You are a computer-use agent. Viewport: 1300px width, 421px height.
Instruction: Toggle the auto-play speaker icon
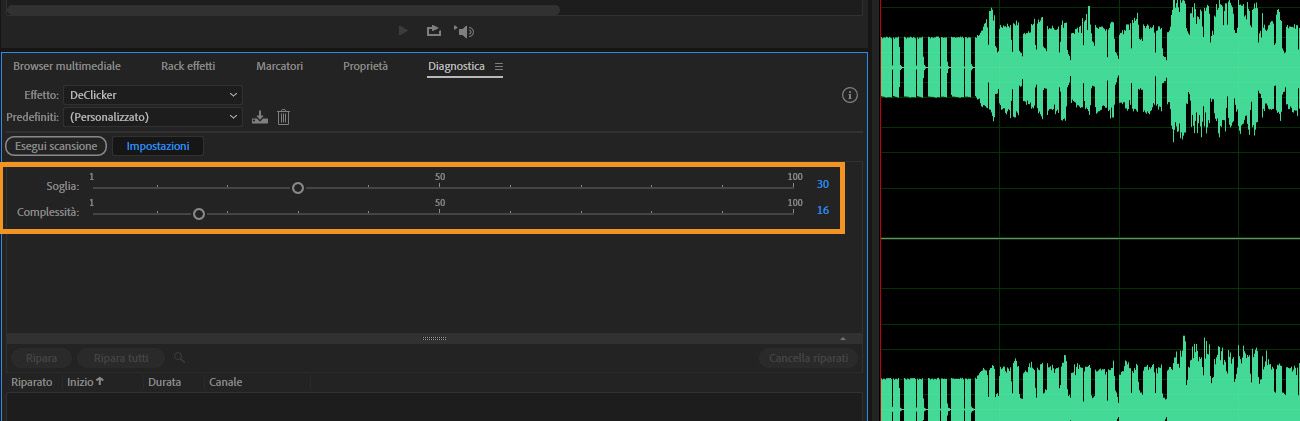pyautogui.click(x=464, y=31)
